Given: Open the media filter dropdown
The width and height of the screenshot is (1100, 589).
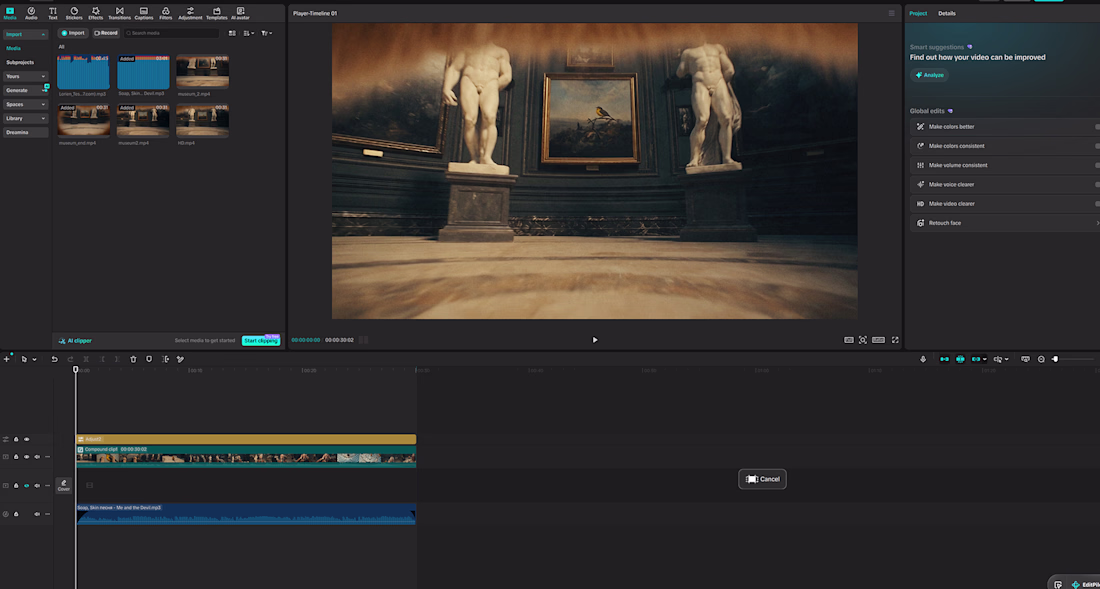Looking at the screenshot, I should click(267, 33).
